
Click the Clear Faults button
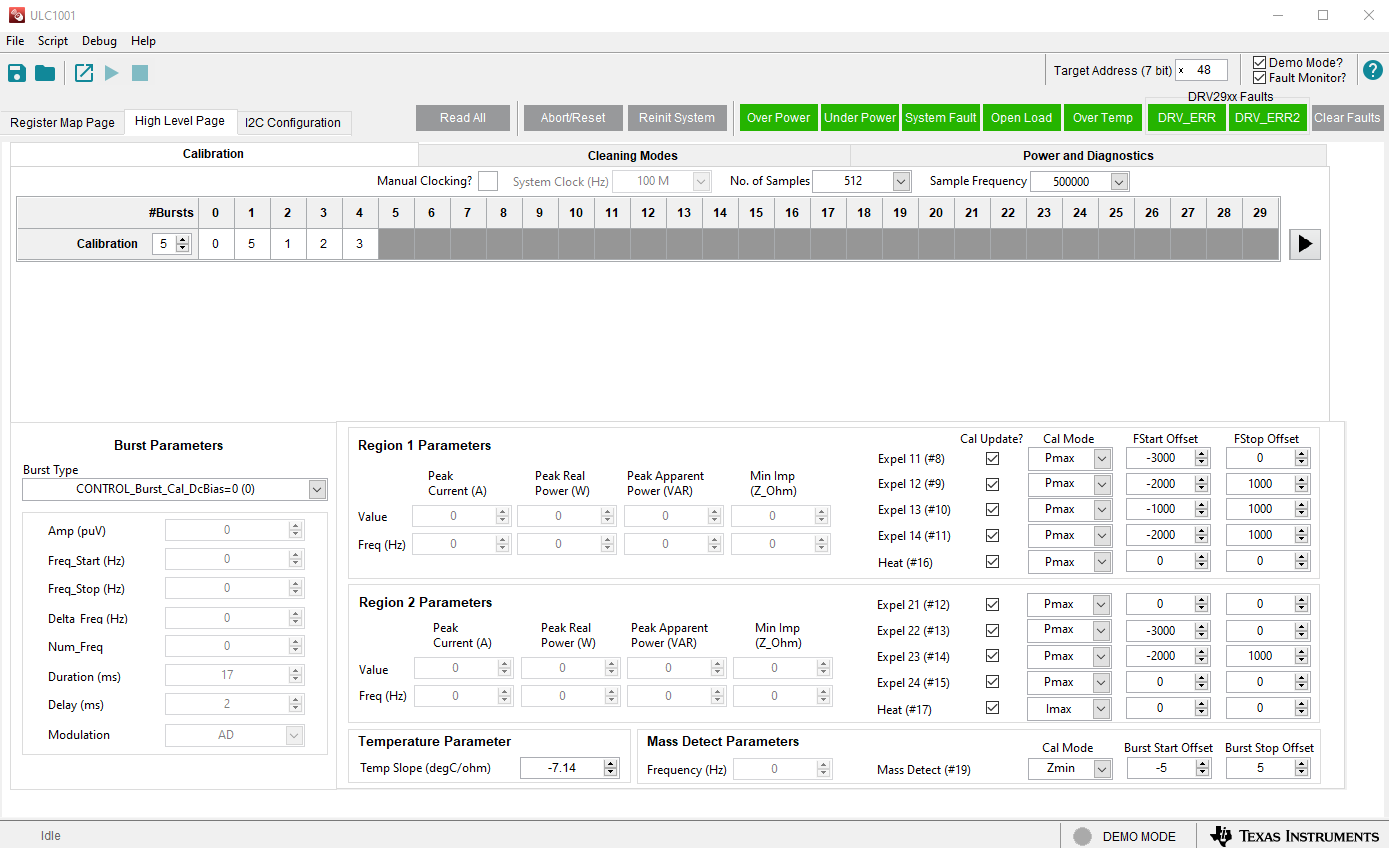click(x=1347, y=118)
